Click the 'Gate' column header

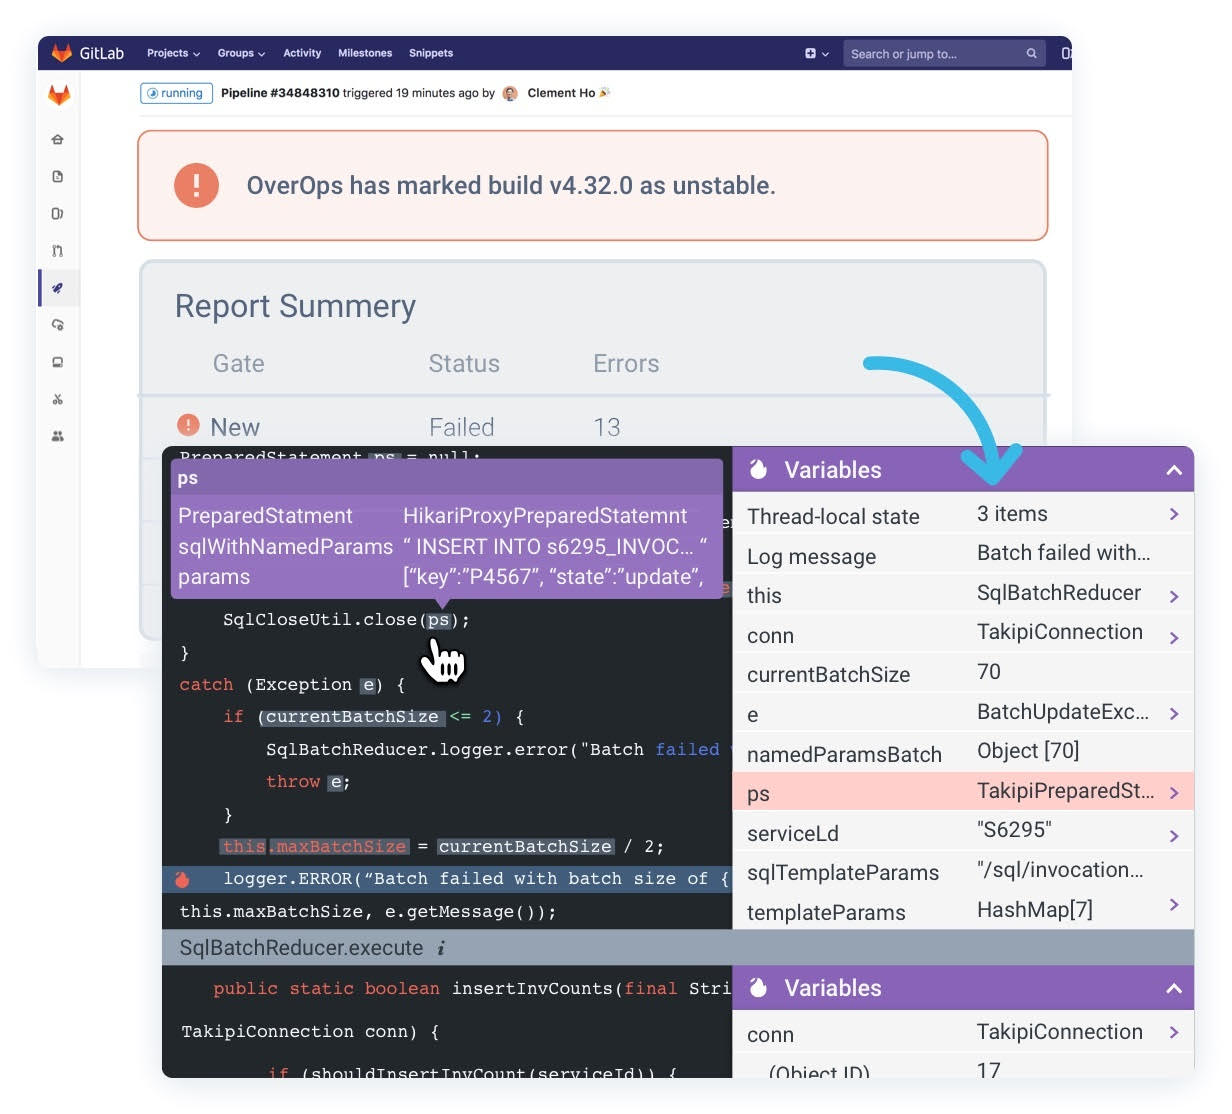tap(239, 364)
